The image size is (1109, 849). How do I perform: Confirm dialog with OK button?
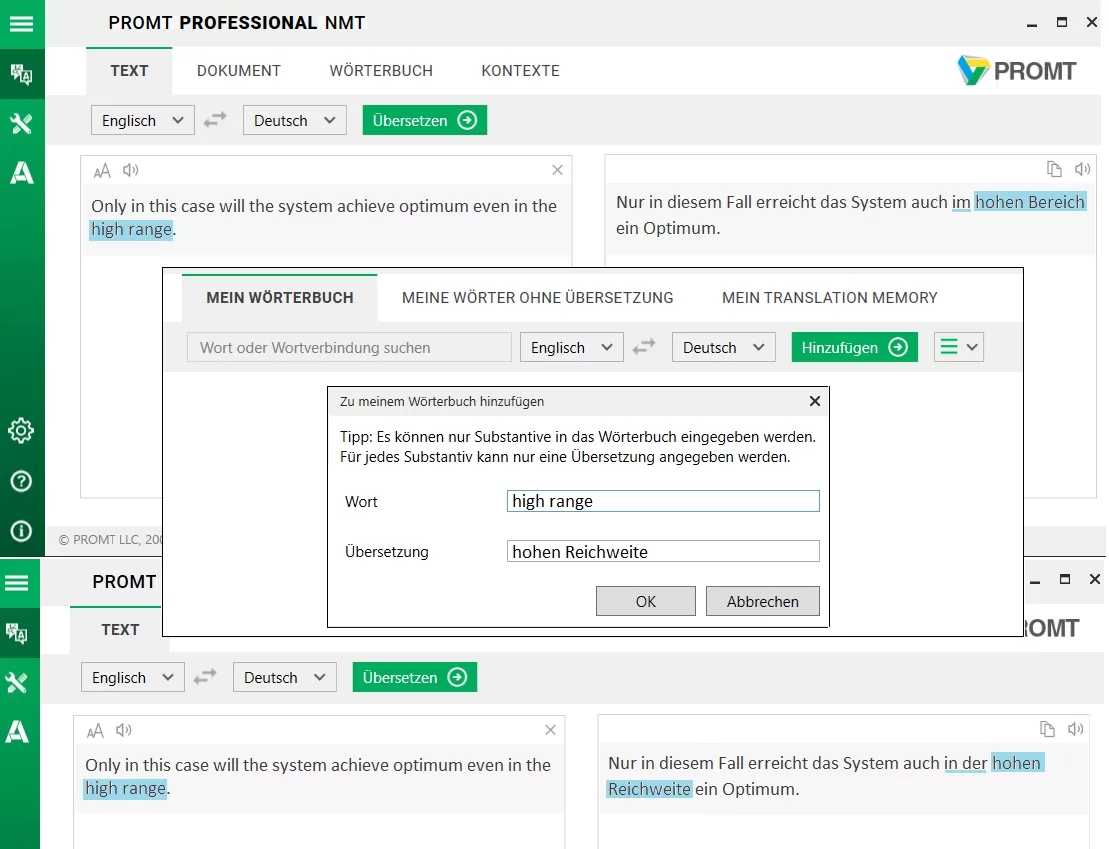(x=646, y=601)
